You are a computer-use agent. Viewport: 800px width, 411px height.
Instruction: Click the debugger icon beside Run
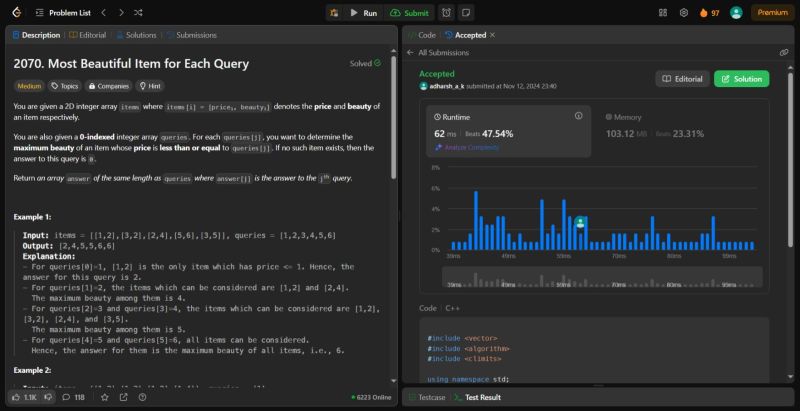point(334,13)
